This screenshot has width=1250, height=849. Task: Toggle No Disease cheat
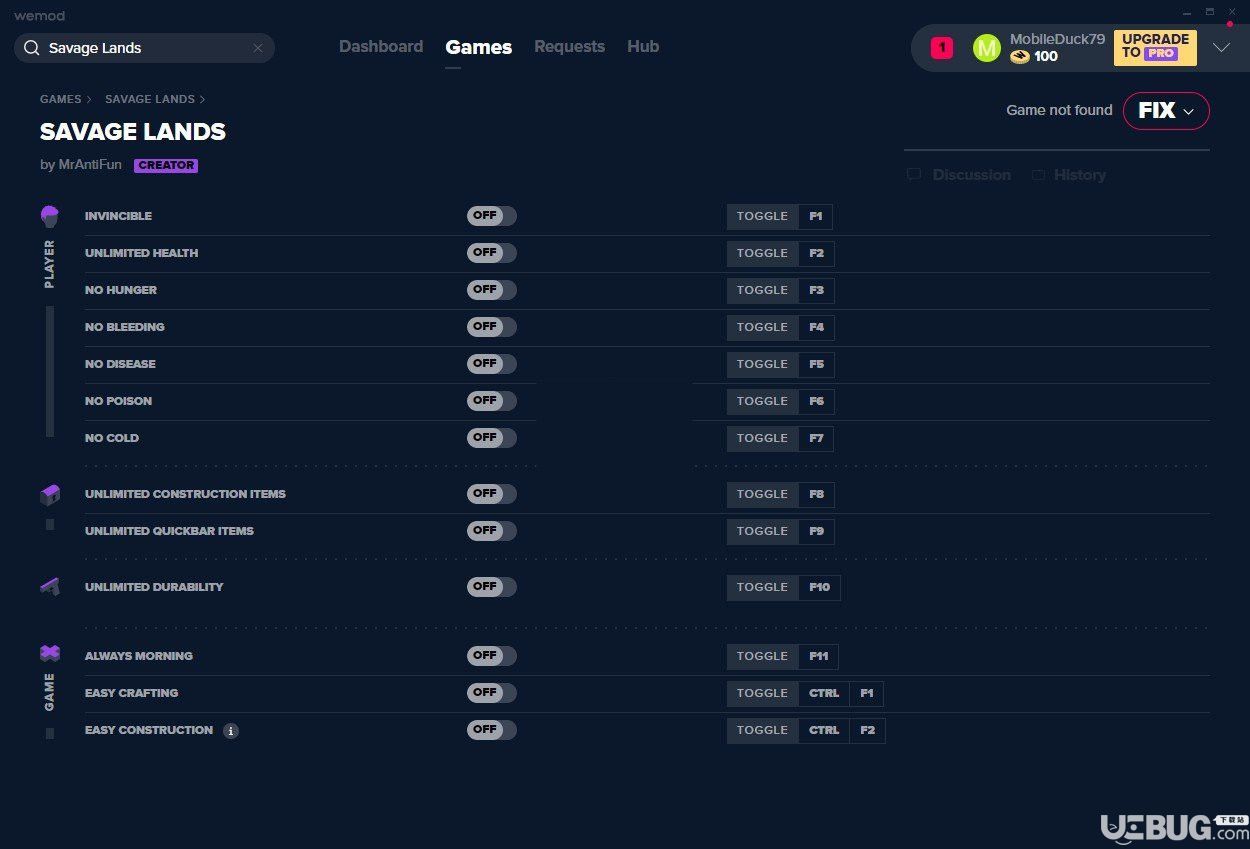pos(491,364)
